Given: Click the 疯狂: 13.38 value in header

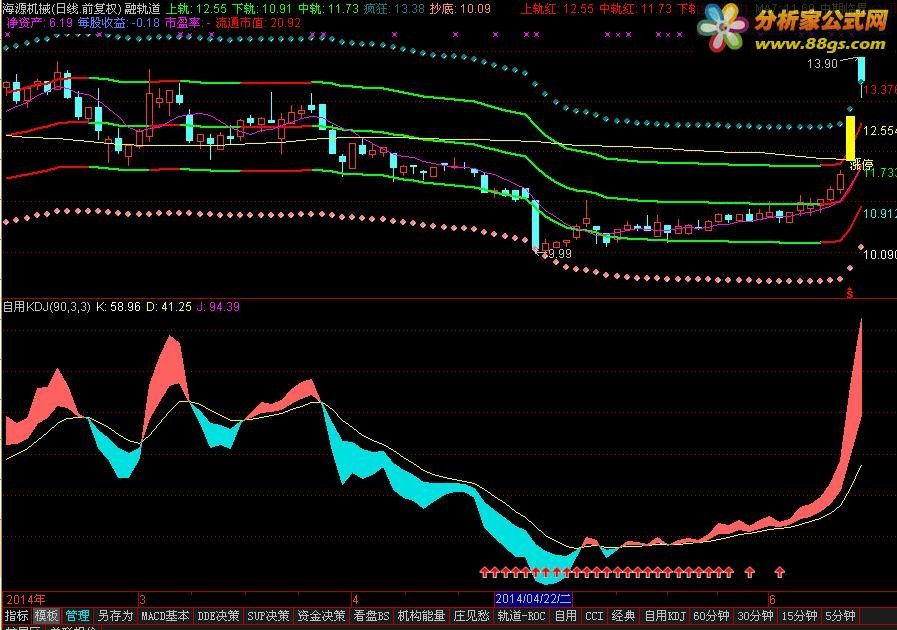Looking at the screenshot, I should click(394, 9).
